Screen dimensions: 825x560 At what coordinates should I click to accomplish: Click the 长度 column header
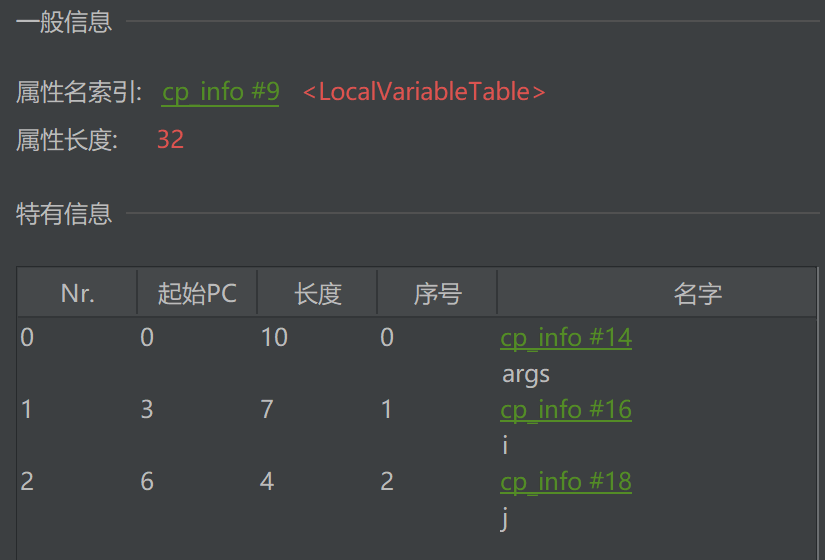(317, 293)
